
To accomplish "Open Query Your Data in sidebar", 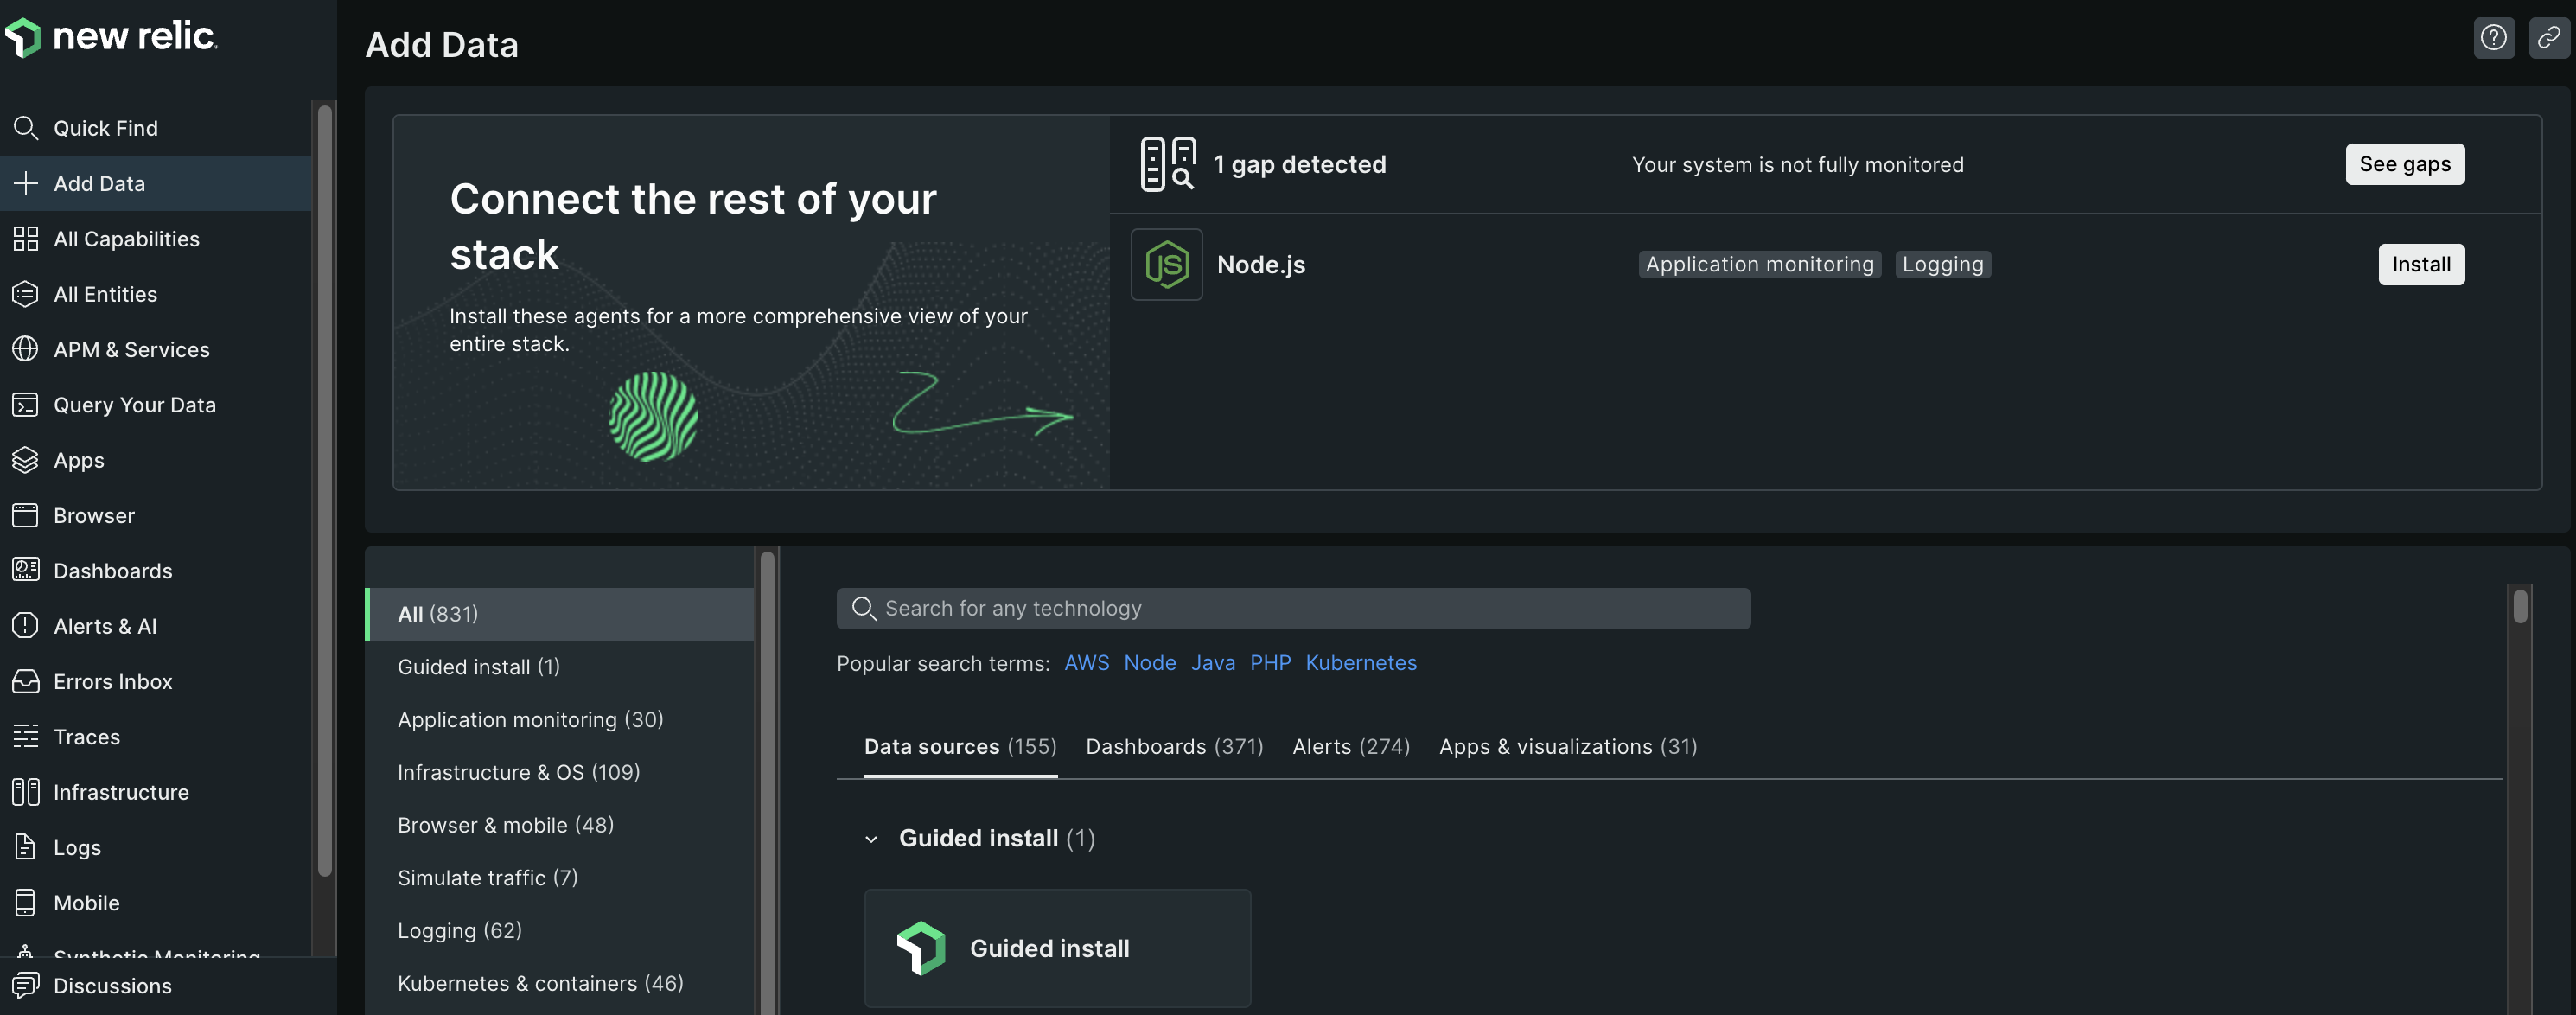I will (134, 405).
